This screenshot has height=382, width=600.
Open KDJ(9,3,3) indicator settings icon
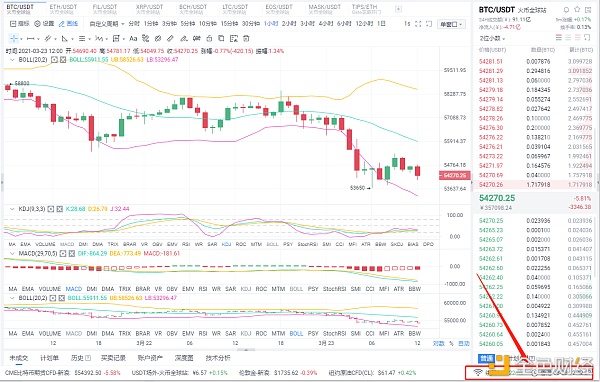51,209
